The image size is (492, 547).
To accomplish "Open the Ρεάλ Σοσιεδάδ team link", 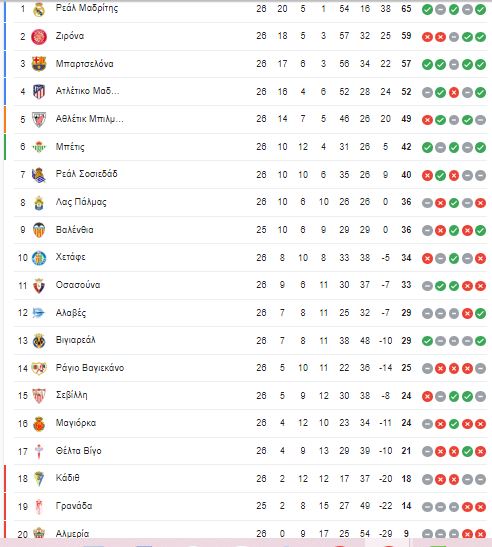I will [87, 174].
